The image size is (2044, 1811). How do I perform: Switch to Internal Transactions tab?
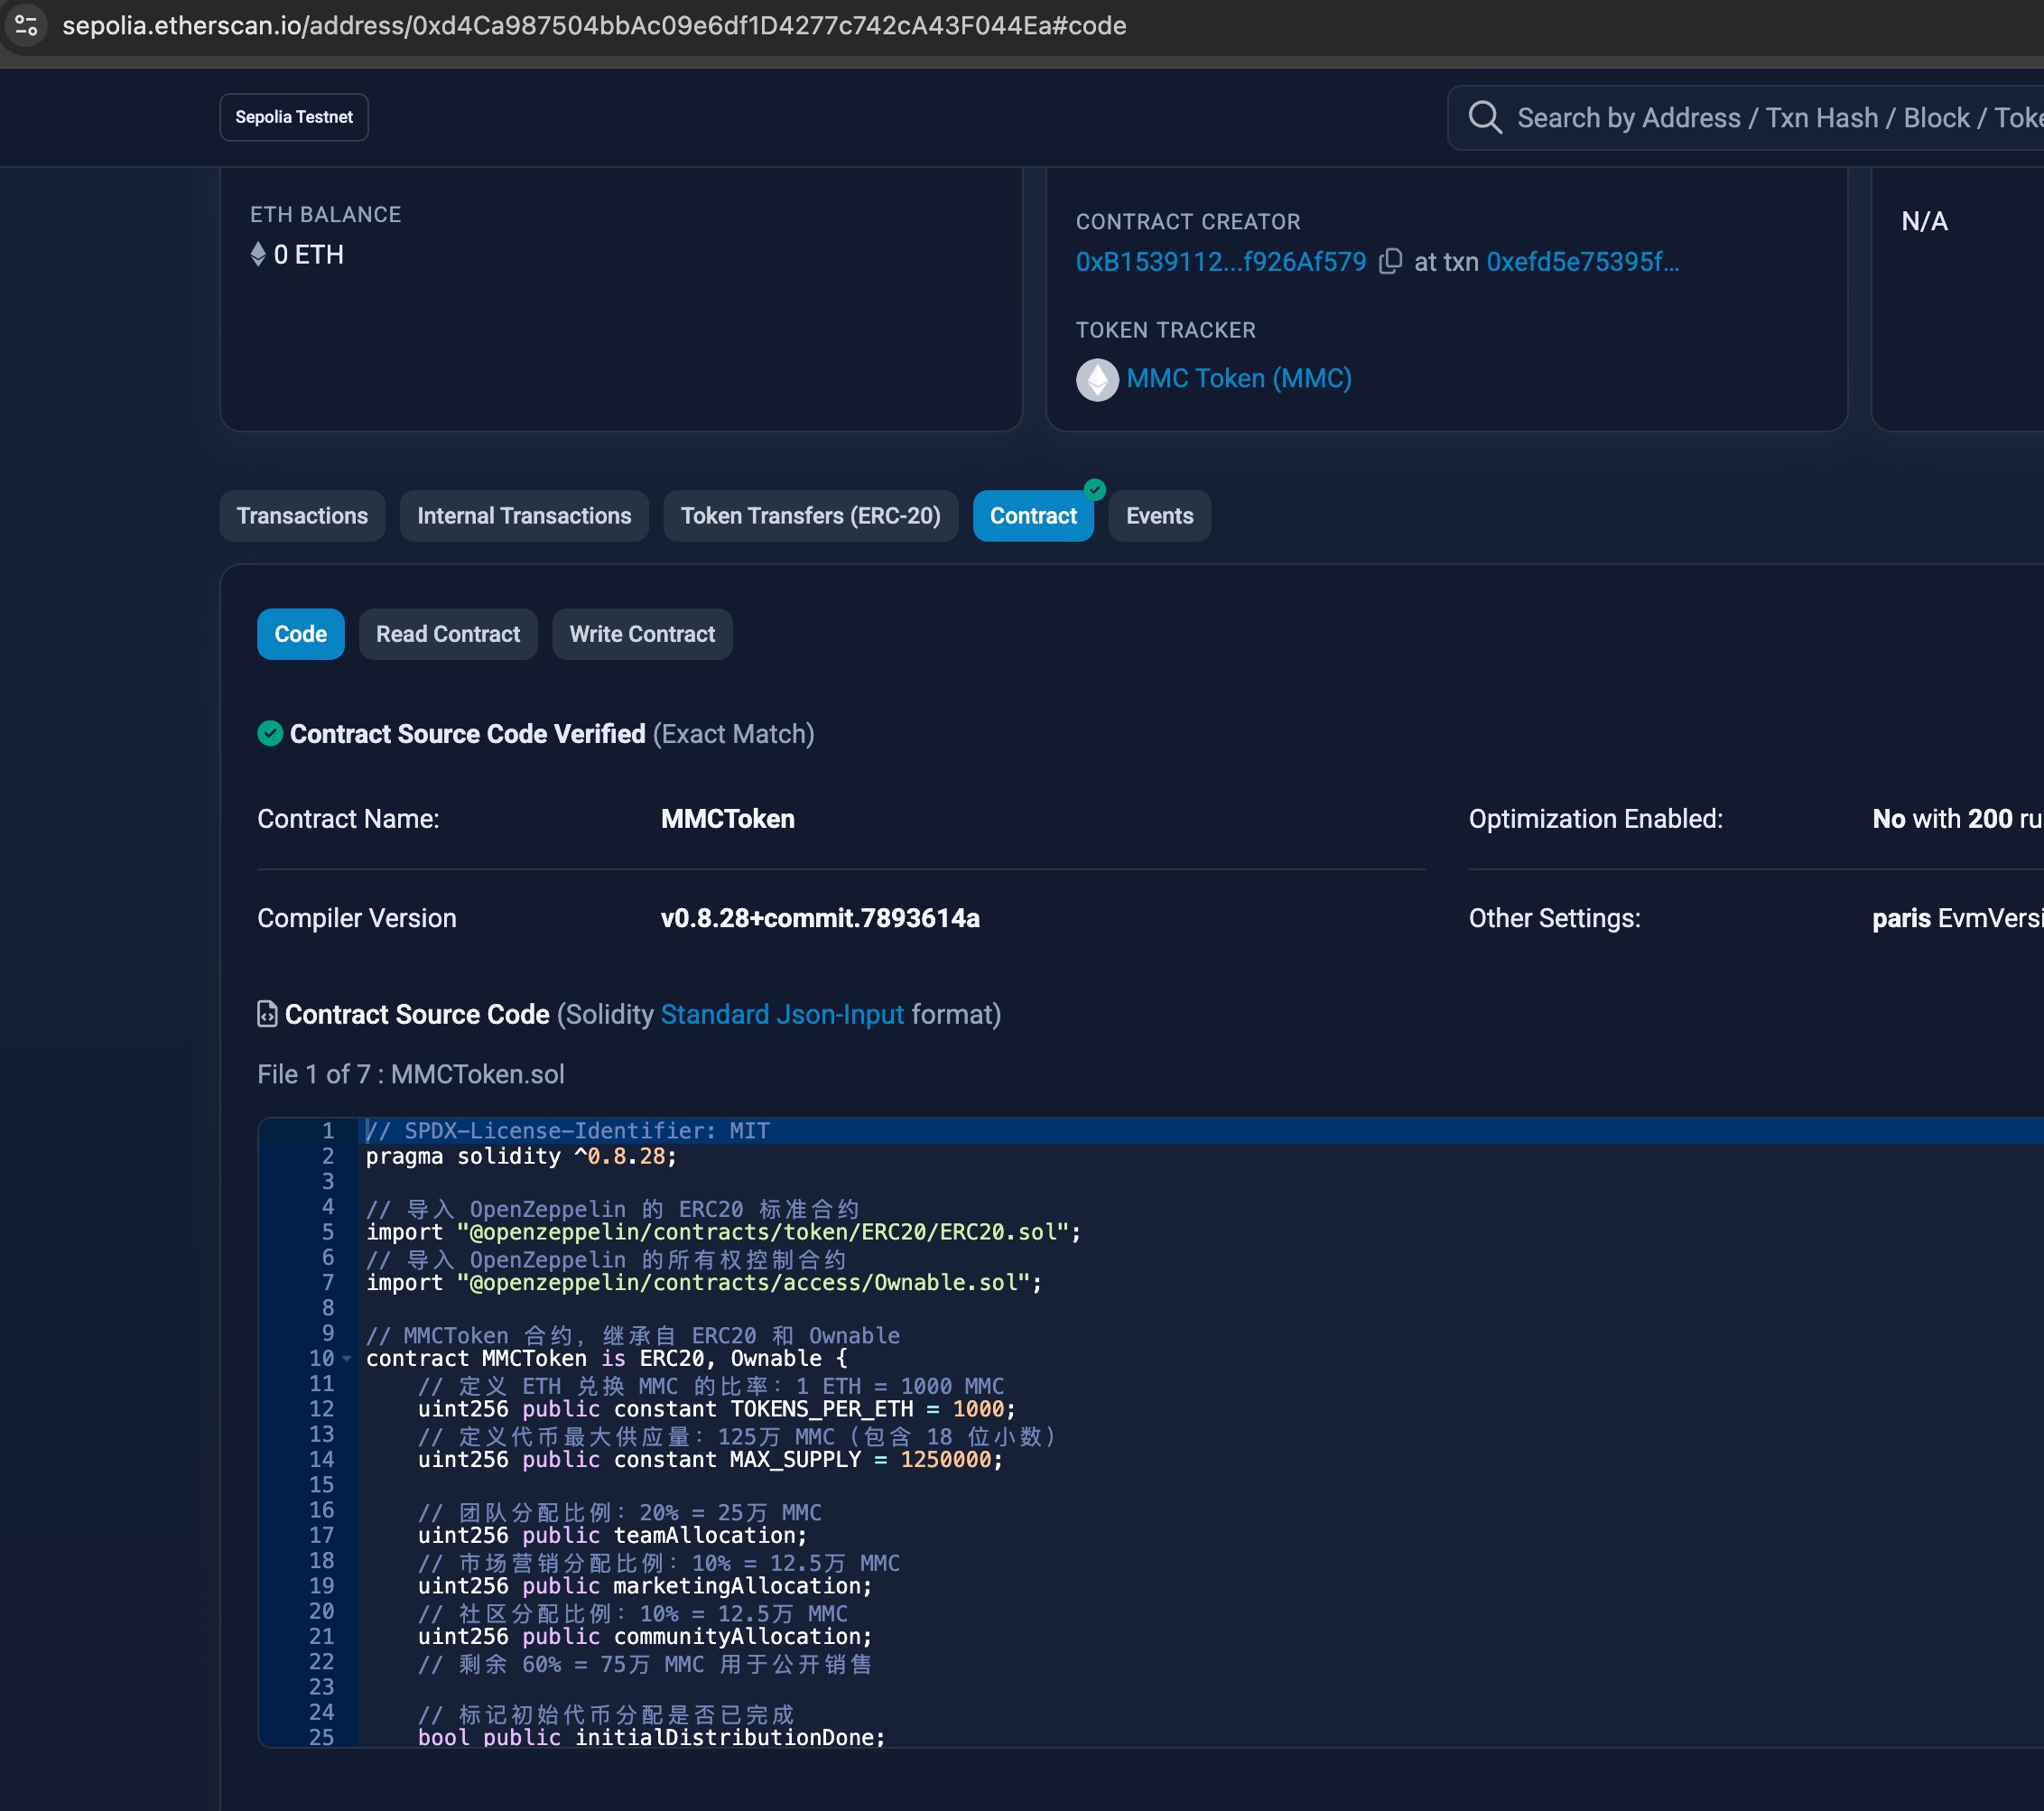[524, 516]
